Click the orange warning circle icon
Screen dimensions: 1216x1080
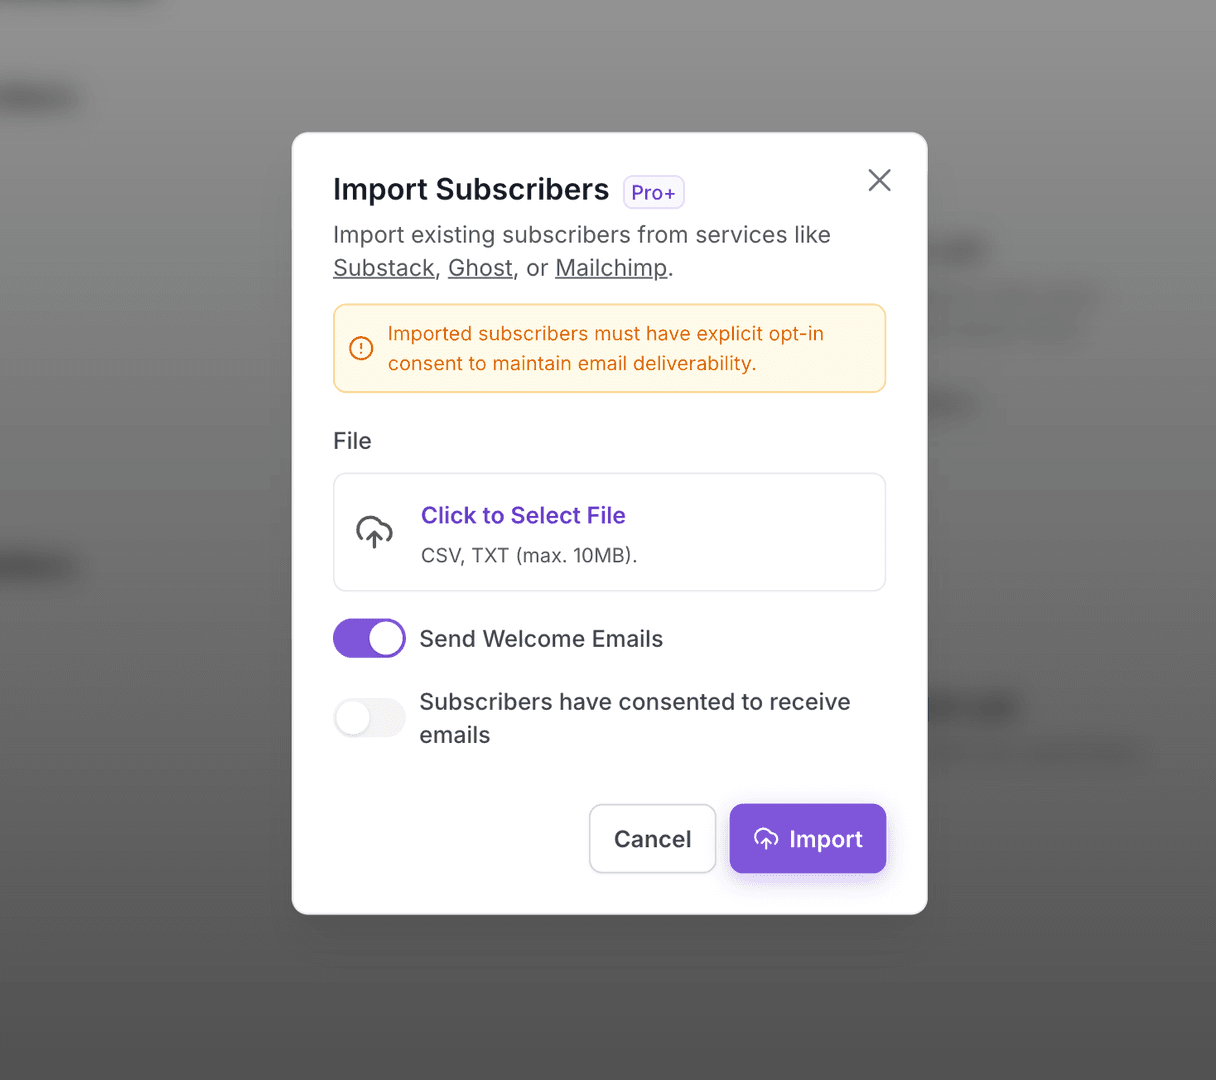click(361, 348)
